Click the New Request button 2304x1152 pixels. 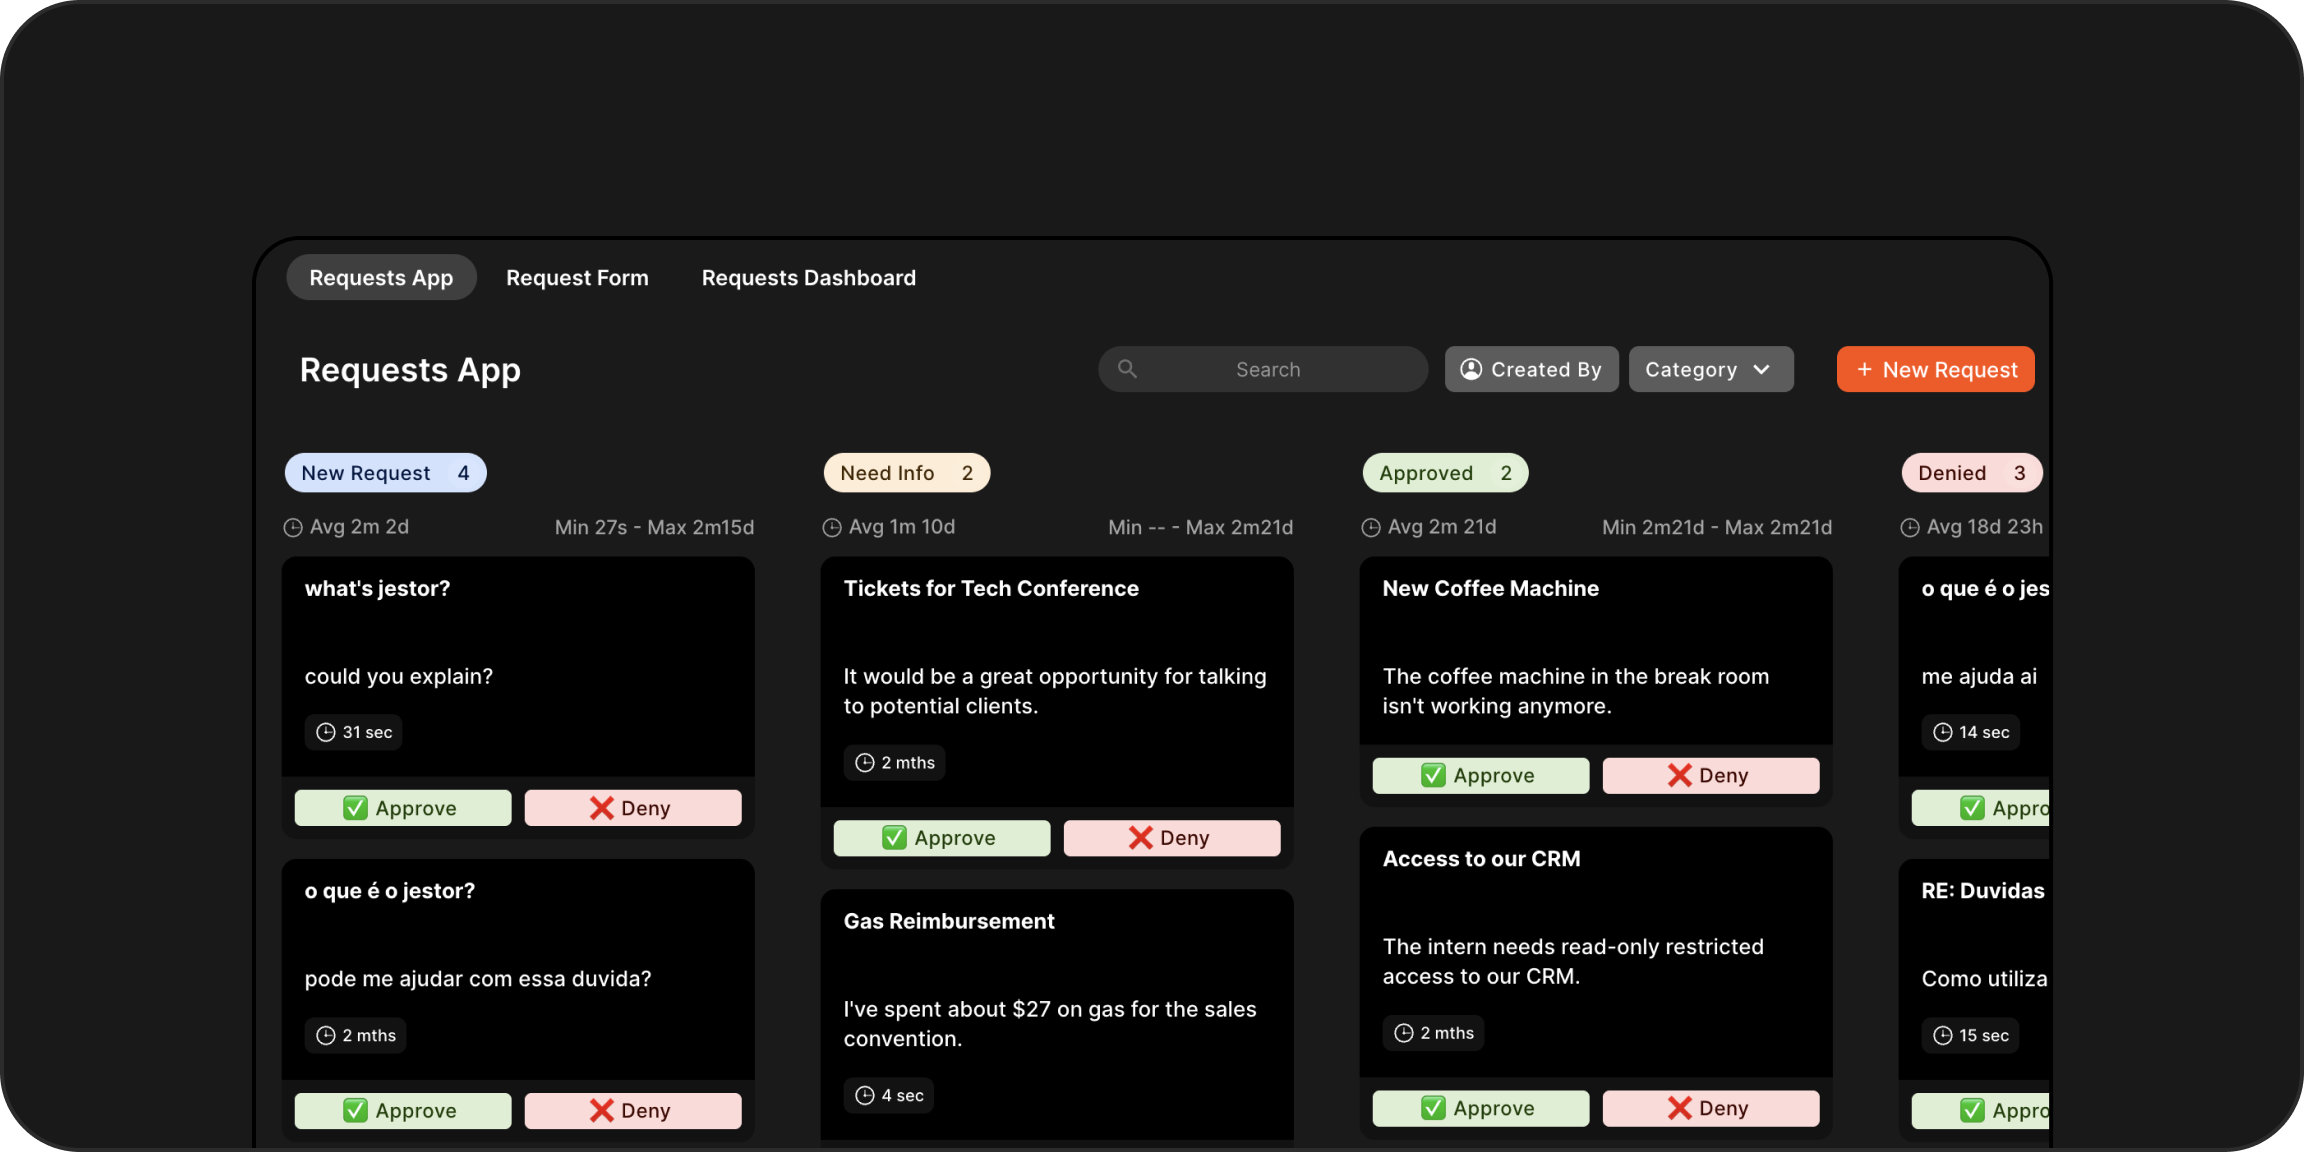(1935, 369)
